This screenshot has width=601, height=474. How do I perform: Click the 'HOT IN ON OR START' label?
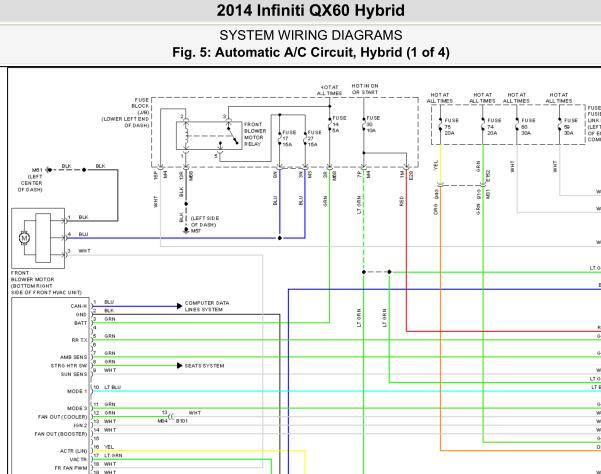pos(365,89)
